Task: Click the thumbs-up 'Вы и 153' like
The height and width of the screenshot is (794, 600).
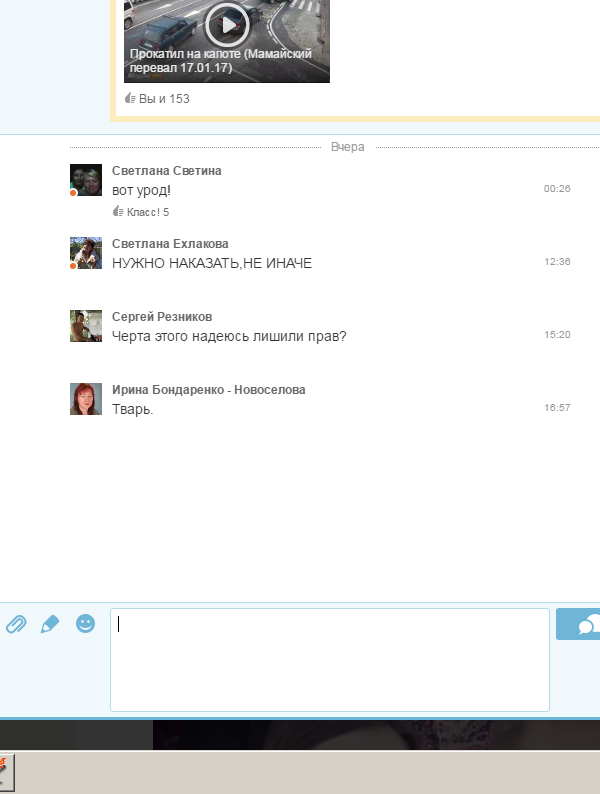Action: coord(157,99)
